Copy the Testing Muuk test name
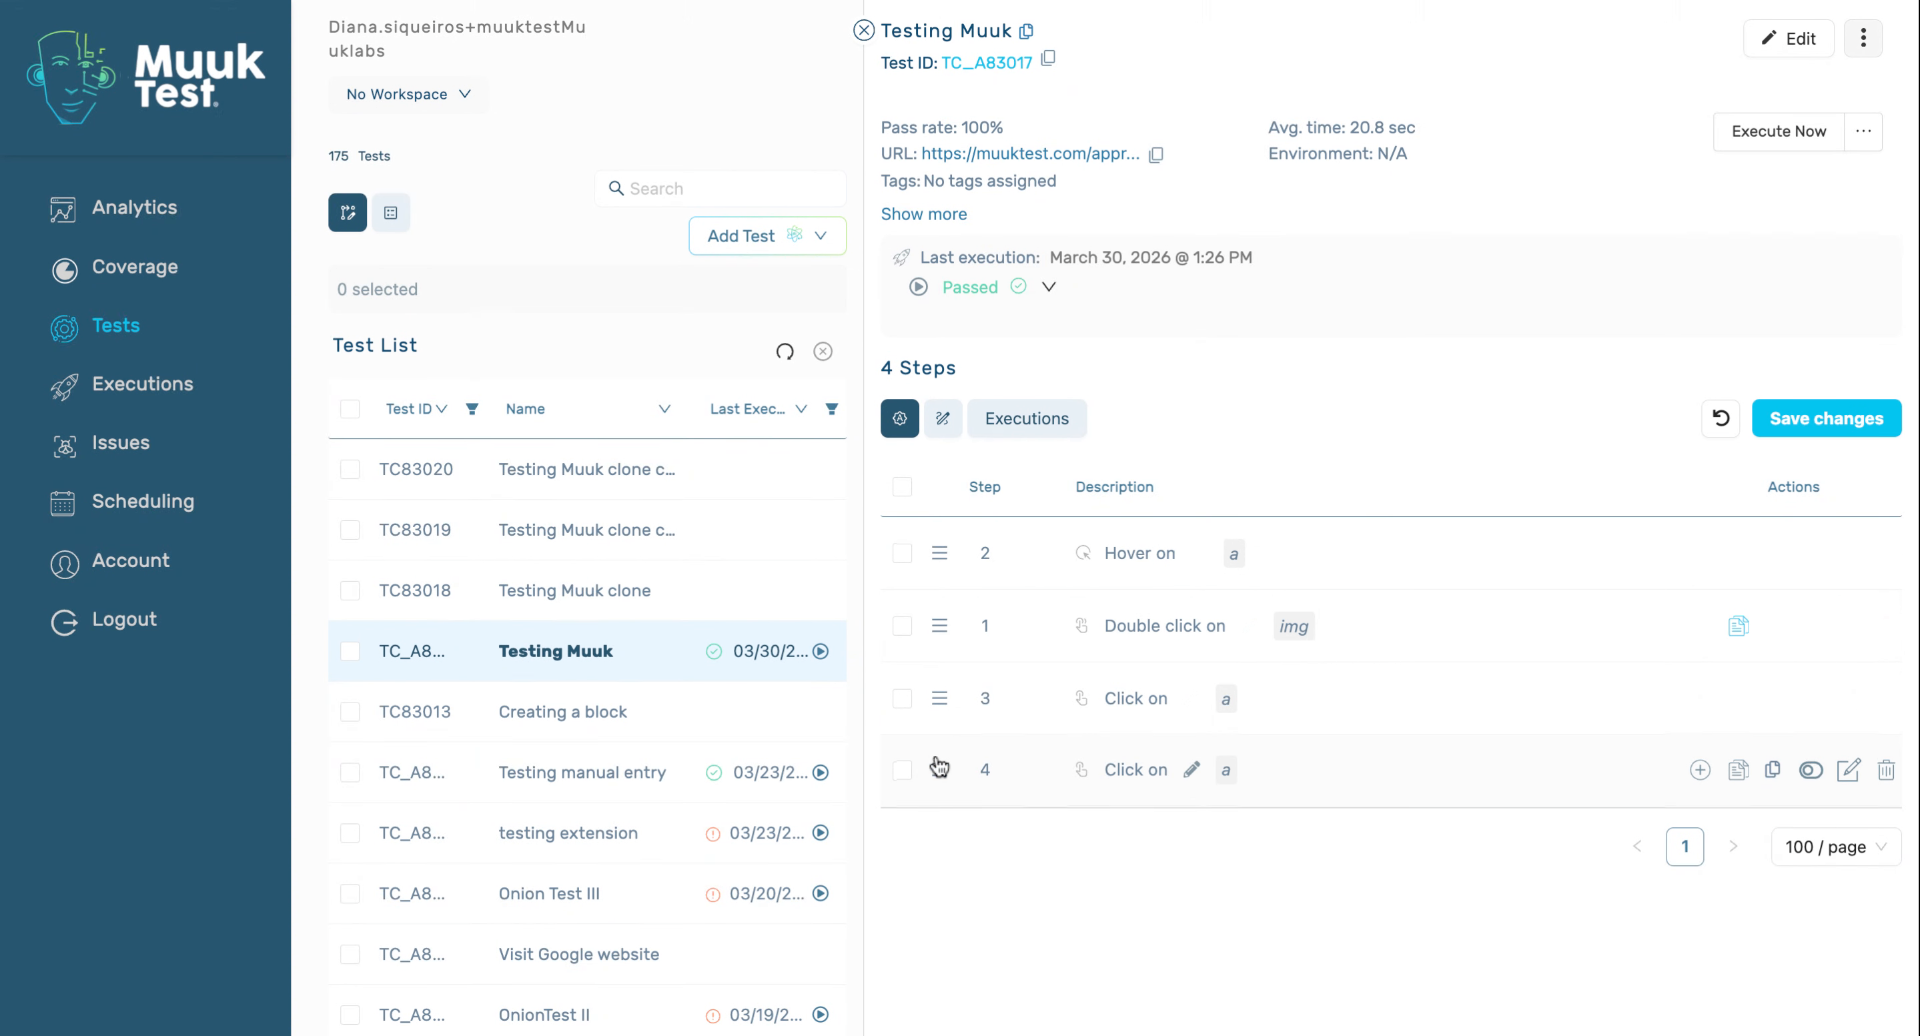 pyautogui.click(x=1026, y=31)
